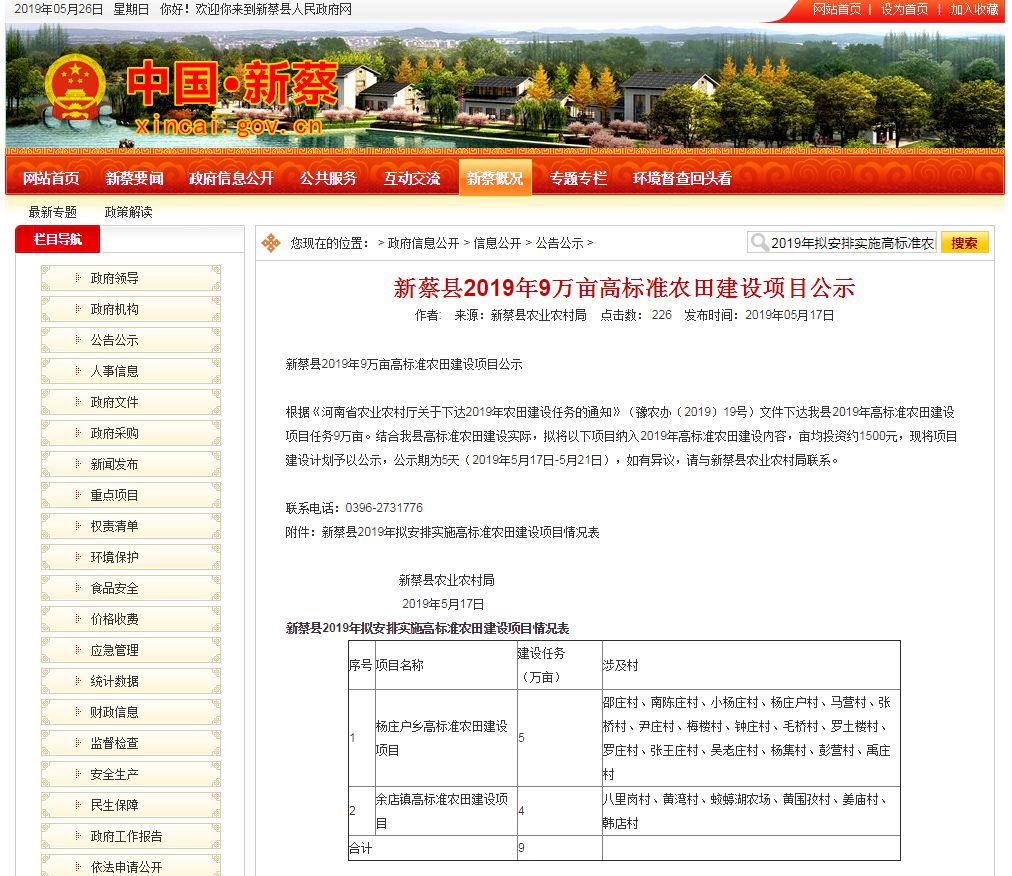Open 政府机构 in the sidebar
This screenshot has height=876, width=1012.
tap(131, 309)
